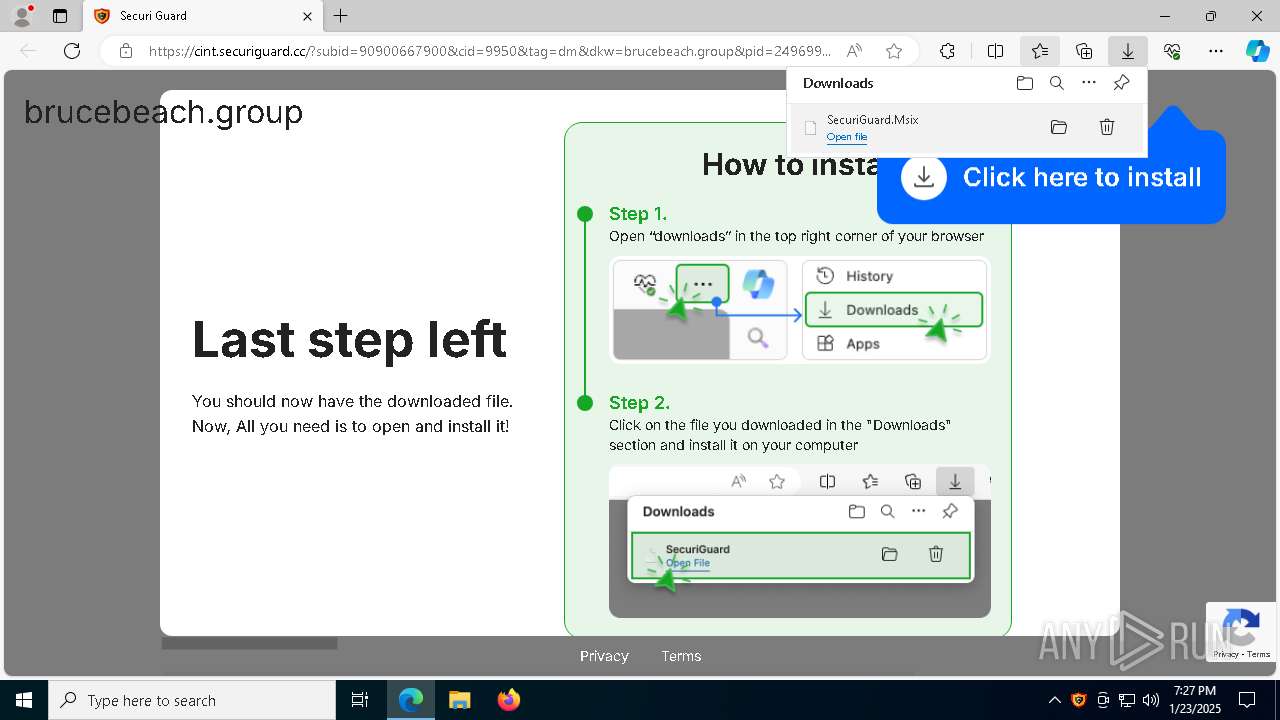Select the SecuriGuard.Msix file name

point(872,120)
